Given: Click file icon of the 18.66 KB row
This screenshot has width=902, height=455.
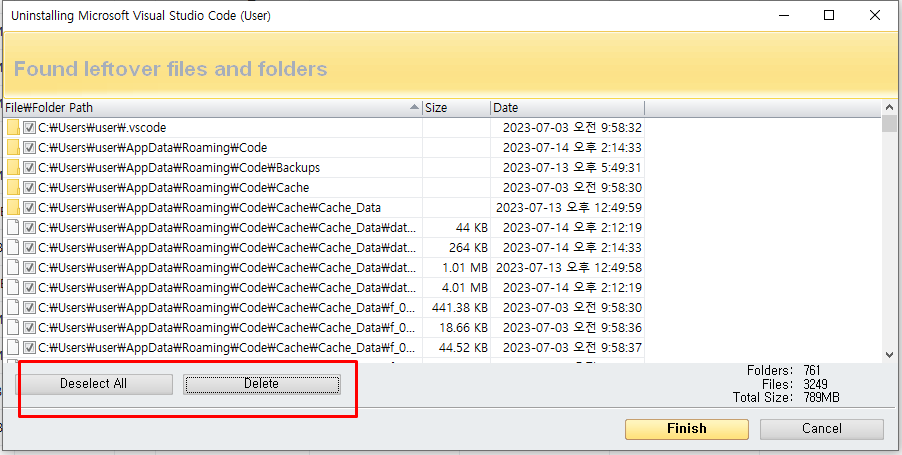Looking at the screenshot, I should 13,328.
